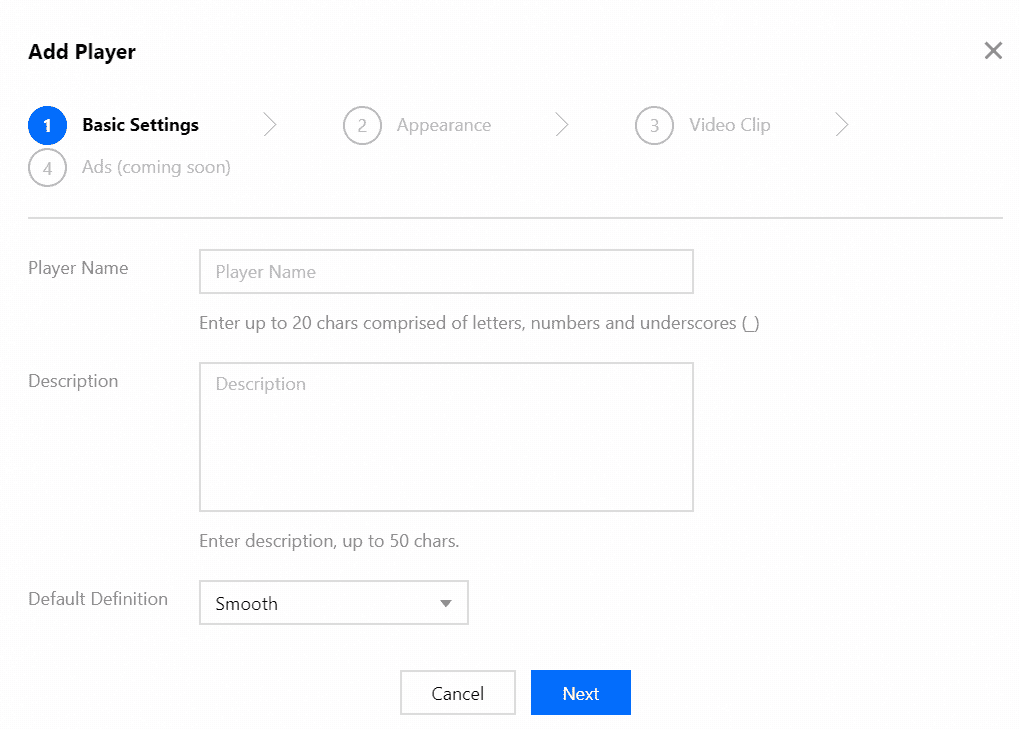This screenshot has width=1020, height=730.
Task: Click Next to continue
Action: [581, 693]
